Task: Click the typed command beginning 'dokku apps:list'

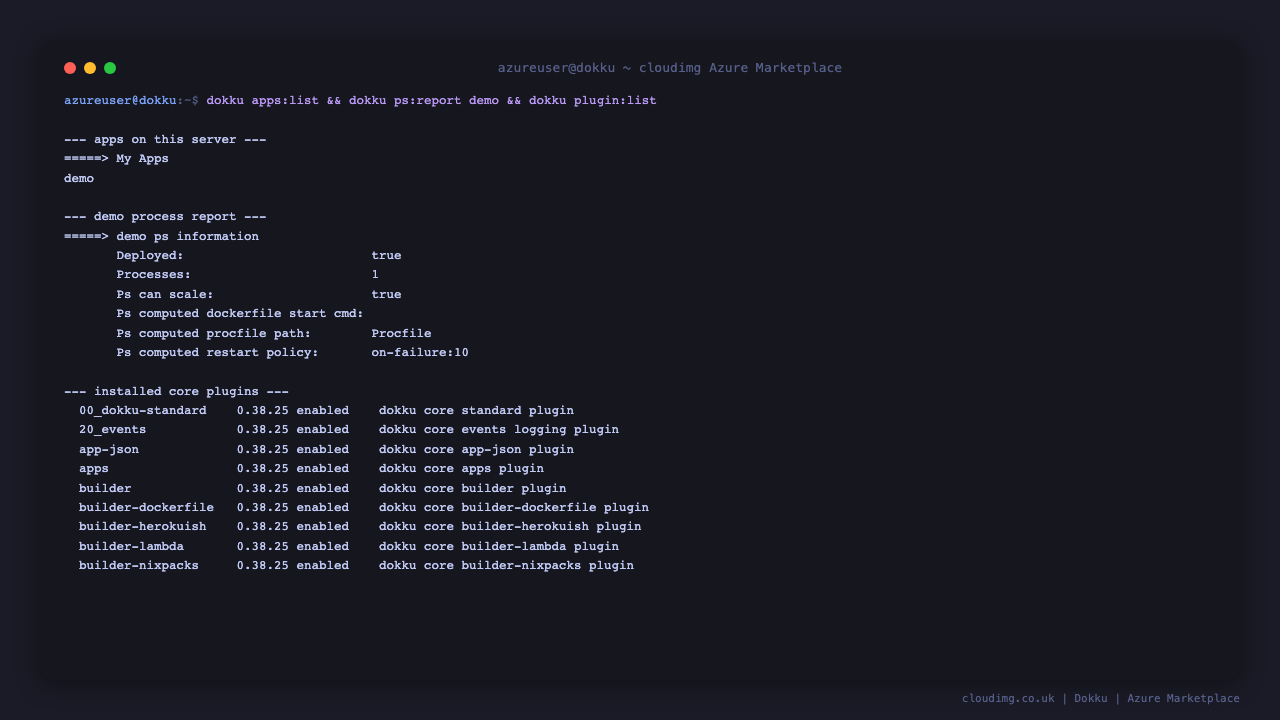Action: coord(431,101)
